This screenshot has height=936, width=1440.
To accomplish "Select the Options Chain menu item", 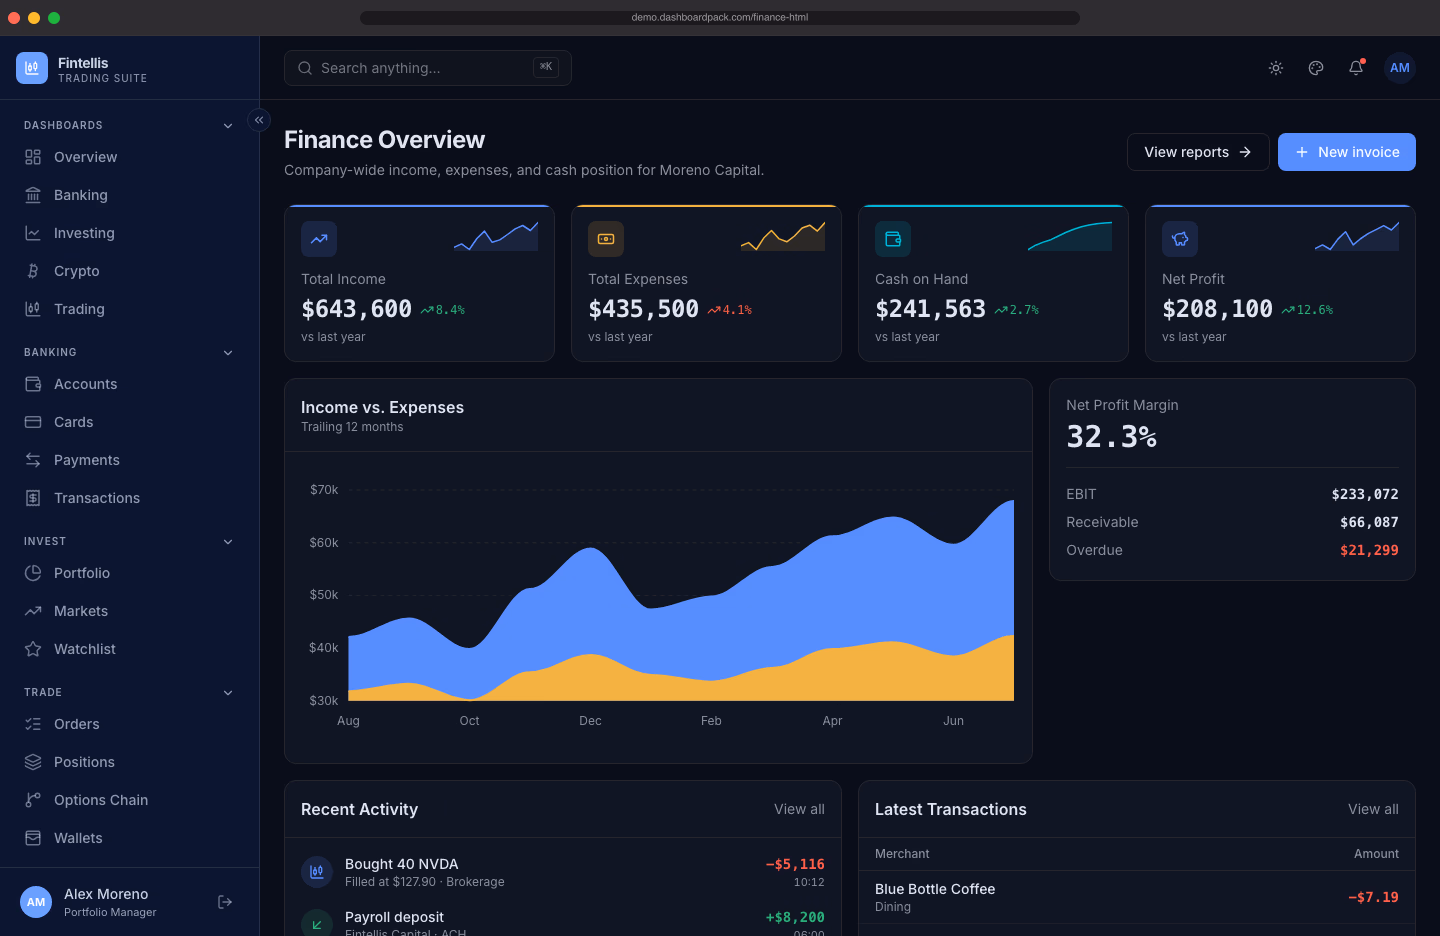I will (130, 800).
